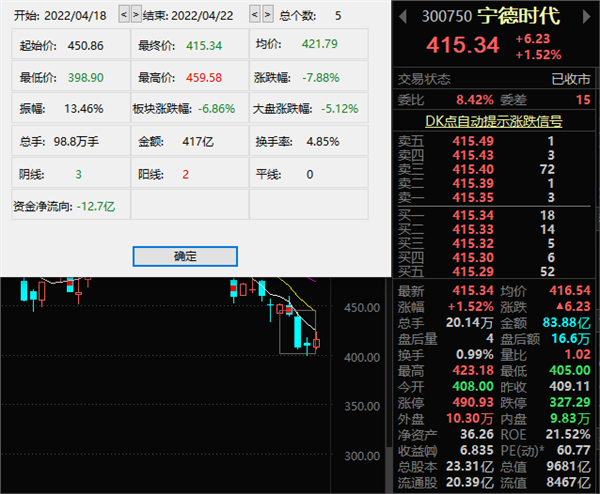Image resolution: width=600 pixels, height=494 pixels.
Task: Step end date 2022/04/22 backward
Action: coord(254,15)
